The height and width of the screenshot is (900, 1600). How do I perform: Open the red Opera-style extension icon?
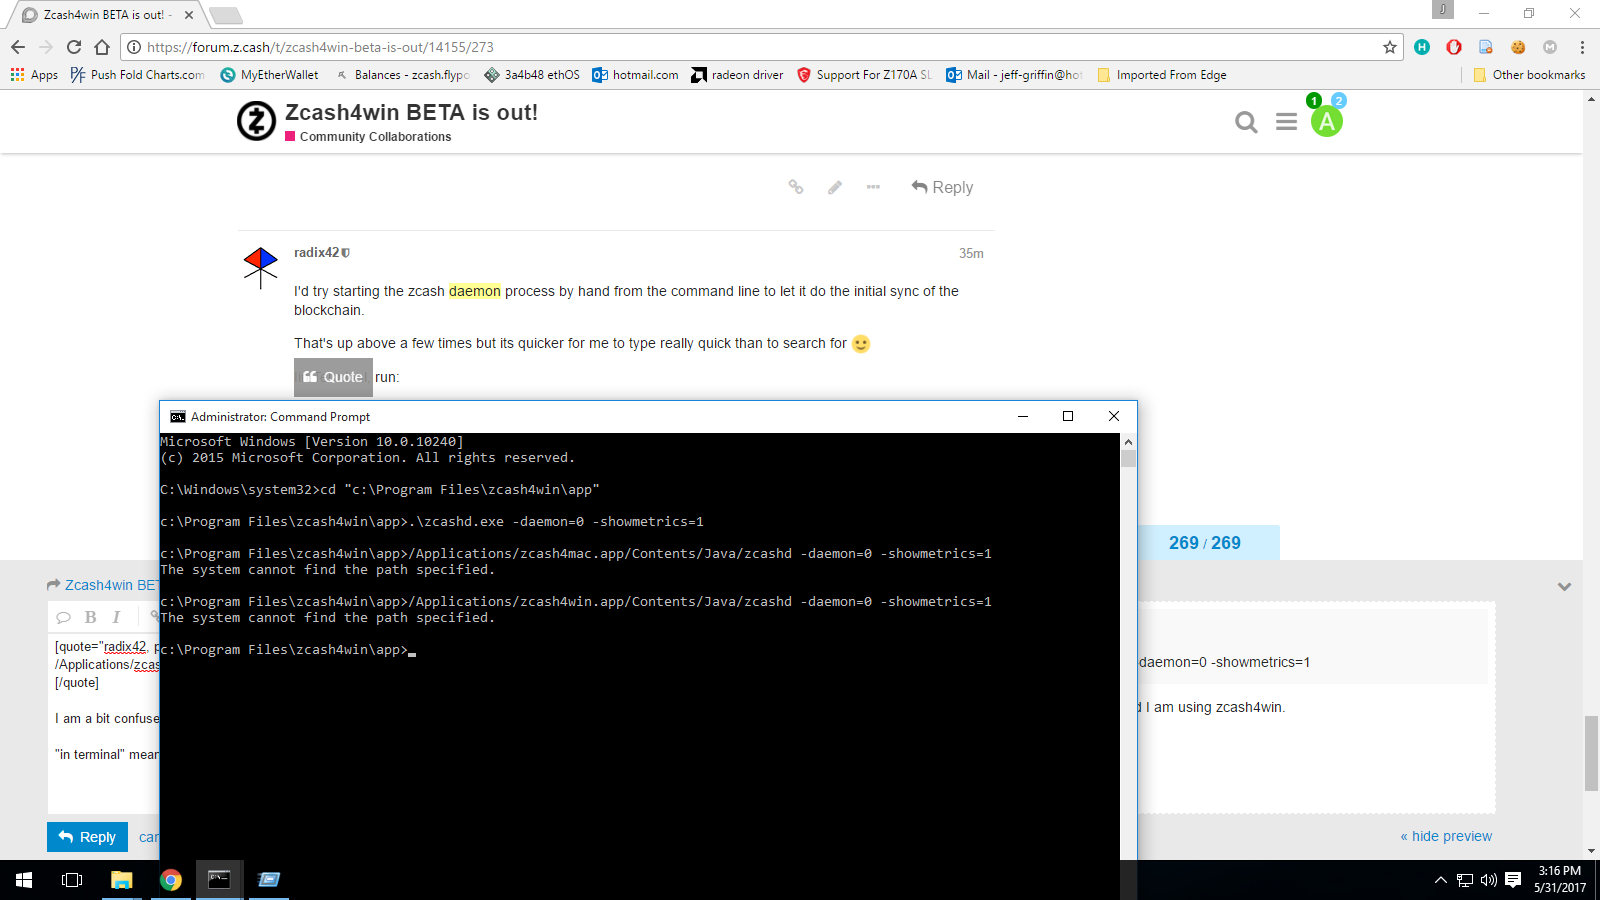[x=1454, y=47]
